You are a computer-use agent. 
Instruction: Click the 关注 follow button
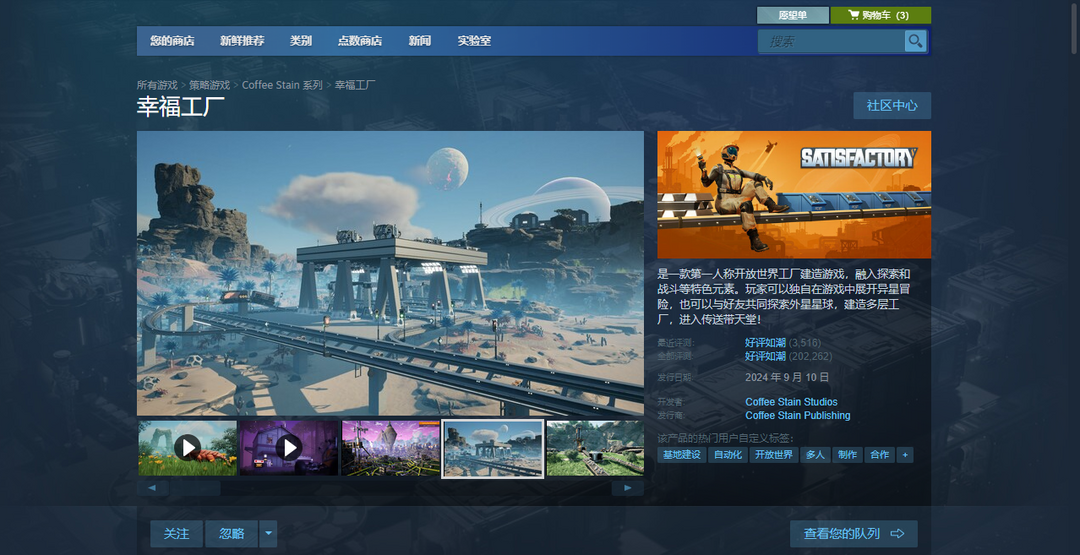point(176,534)
